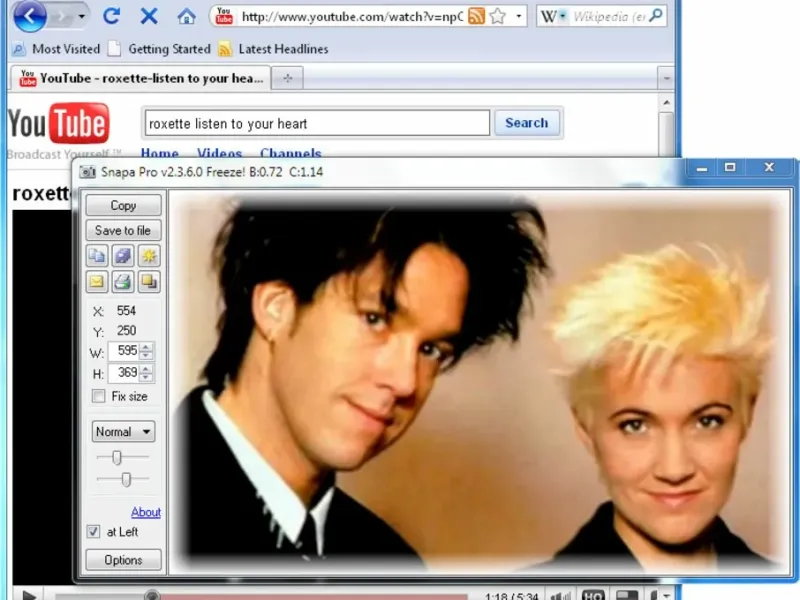This screenshot has height=600, width=800.
Task: Click the printer icon in Snapa
Action: click(x=123, y=282)
